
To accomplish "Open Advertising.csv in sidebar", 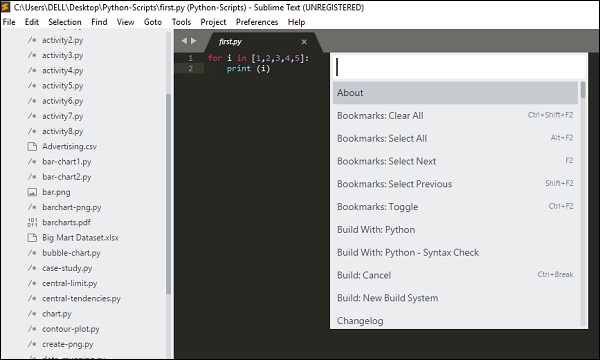I will pos(69,147).
